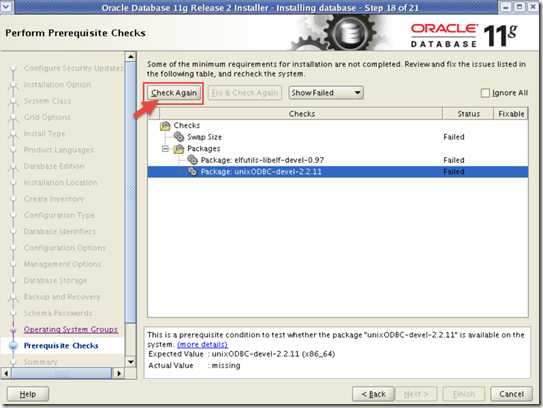543x408 pixels.
Task: Click the Prerequisite Checks step bullet icon
Action: tap(13, 346)
